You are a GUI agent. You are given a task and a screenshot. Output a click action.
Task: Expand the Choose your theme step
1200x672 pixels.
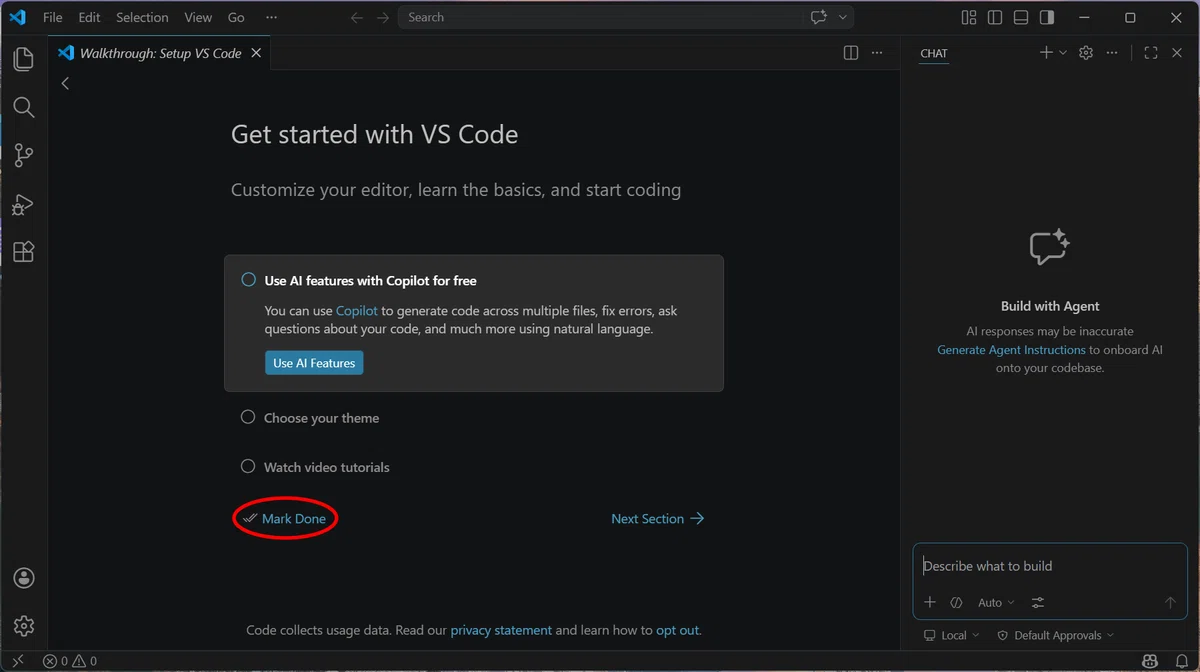(321, 418)
